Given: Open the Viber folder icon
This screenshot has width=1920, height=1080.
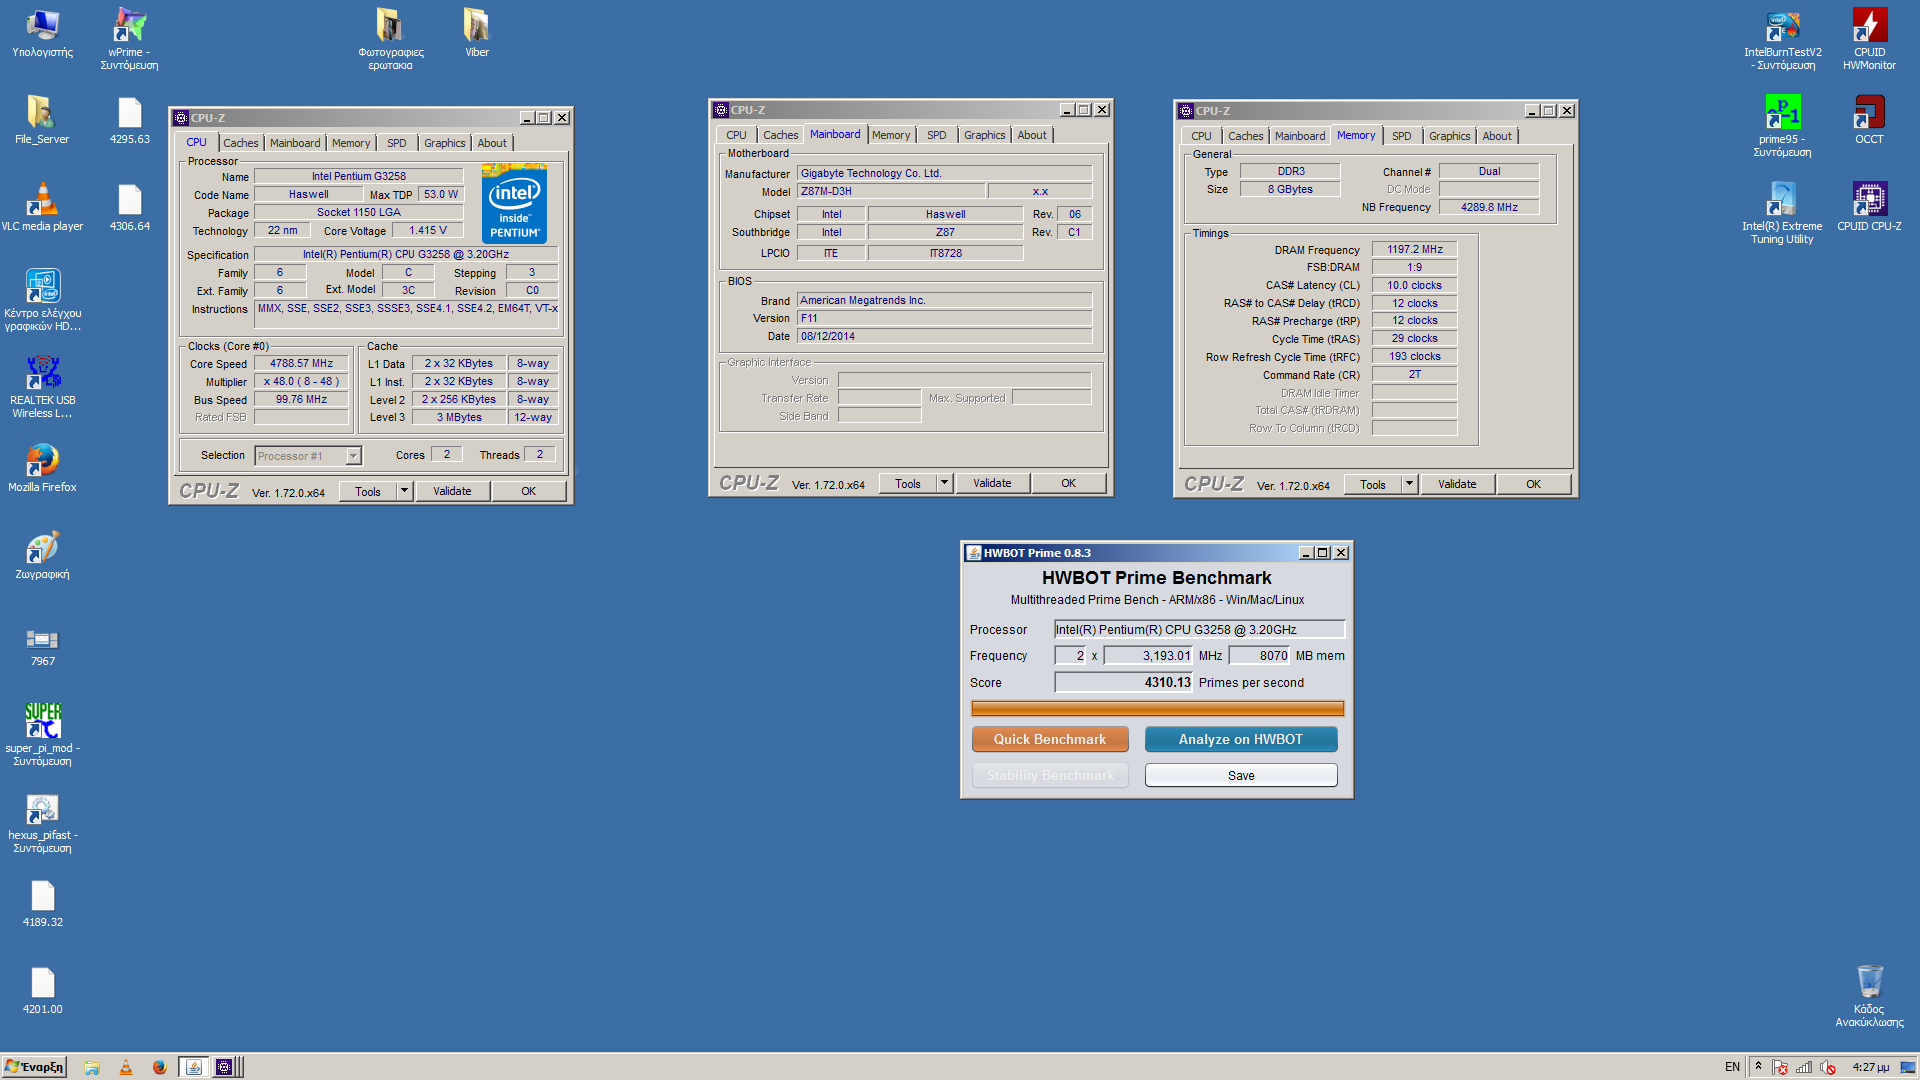Looking at the screenshot, I should click(x=477, y=33).
